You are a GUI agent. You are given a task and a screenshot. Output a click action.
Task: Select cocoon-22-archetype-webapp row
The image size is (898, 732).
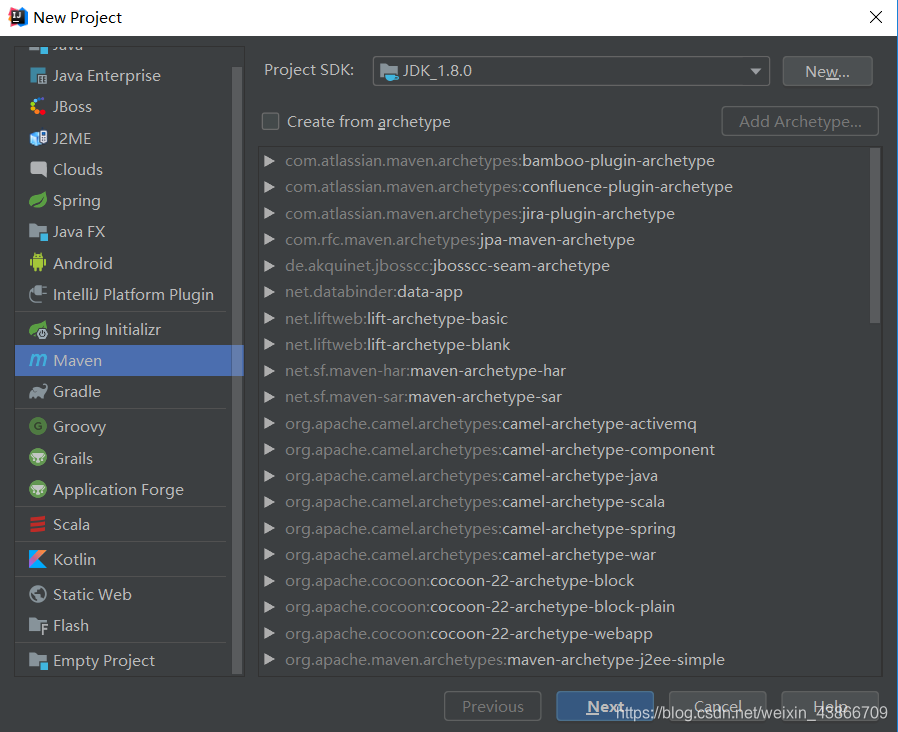pos(564,633)
